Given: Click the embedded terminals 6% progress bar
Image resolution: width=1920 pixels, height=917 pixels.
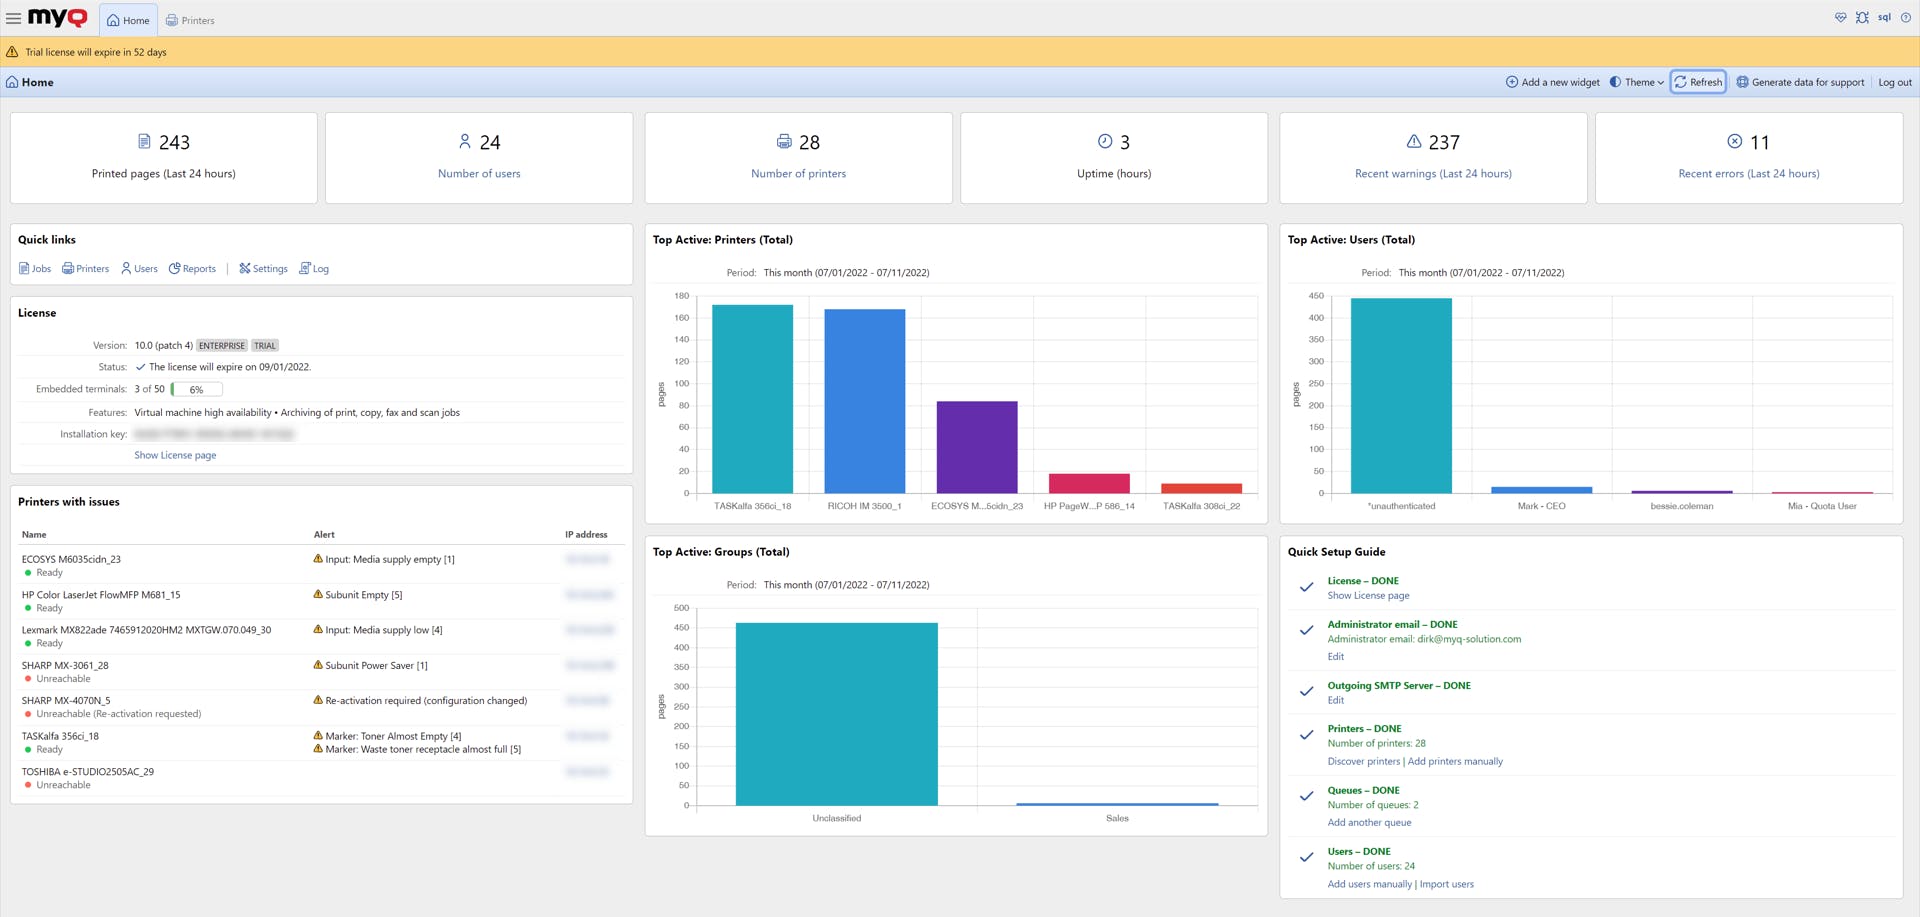Looking at the screenshot, I should pos(197,390).
